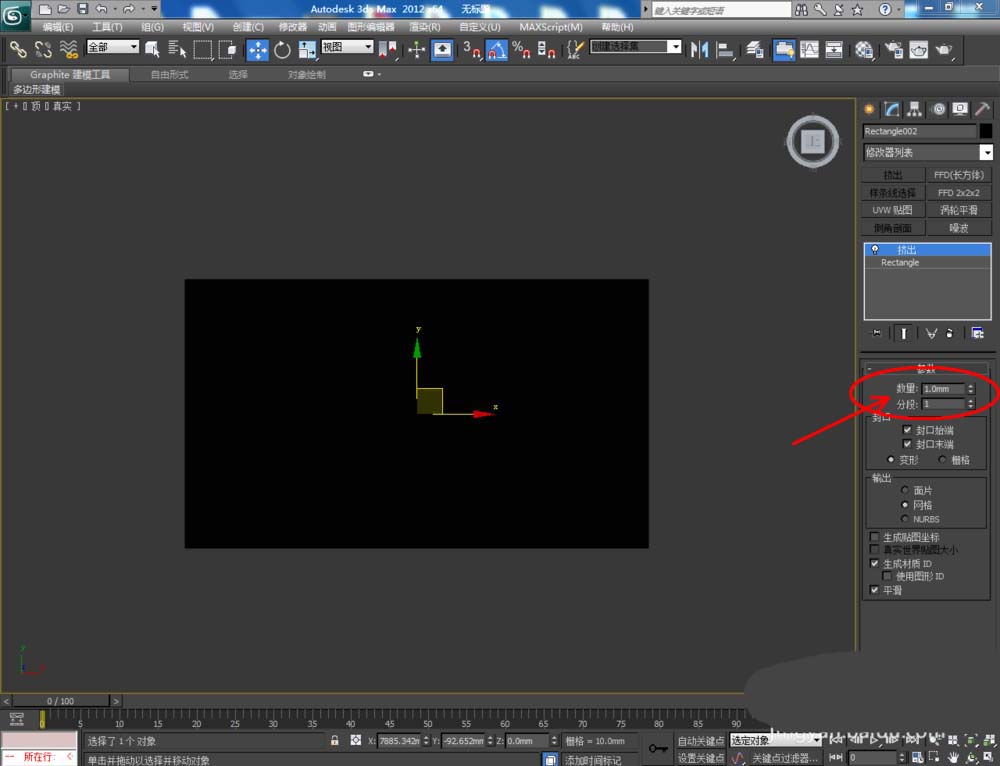The height and width of the screenshot is (766, 1000).
Task: Click 涡轮平滑 modifier button
Action: (959, 210)
